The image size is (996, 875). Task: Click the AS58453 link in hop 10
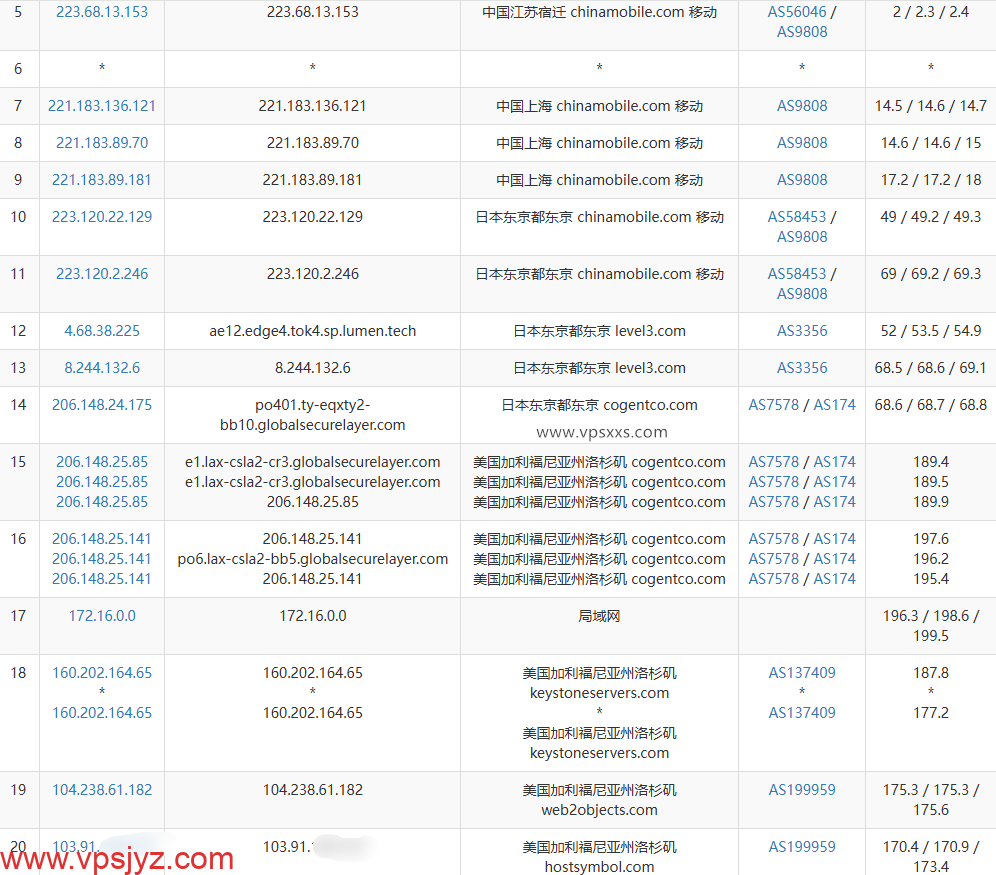pos(797,217)
